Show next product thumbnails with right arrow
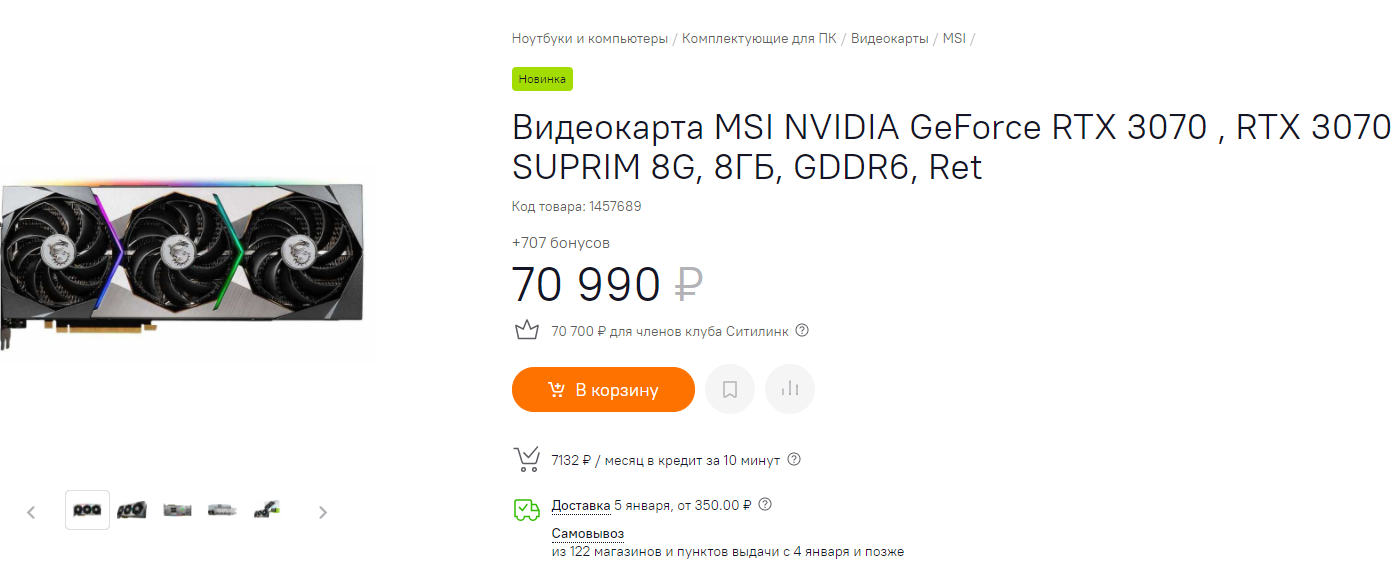This screenshot has width=1396, height=564. [322, 512]
